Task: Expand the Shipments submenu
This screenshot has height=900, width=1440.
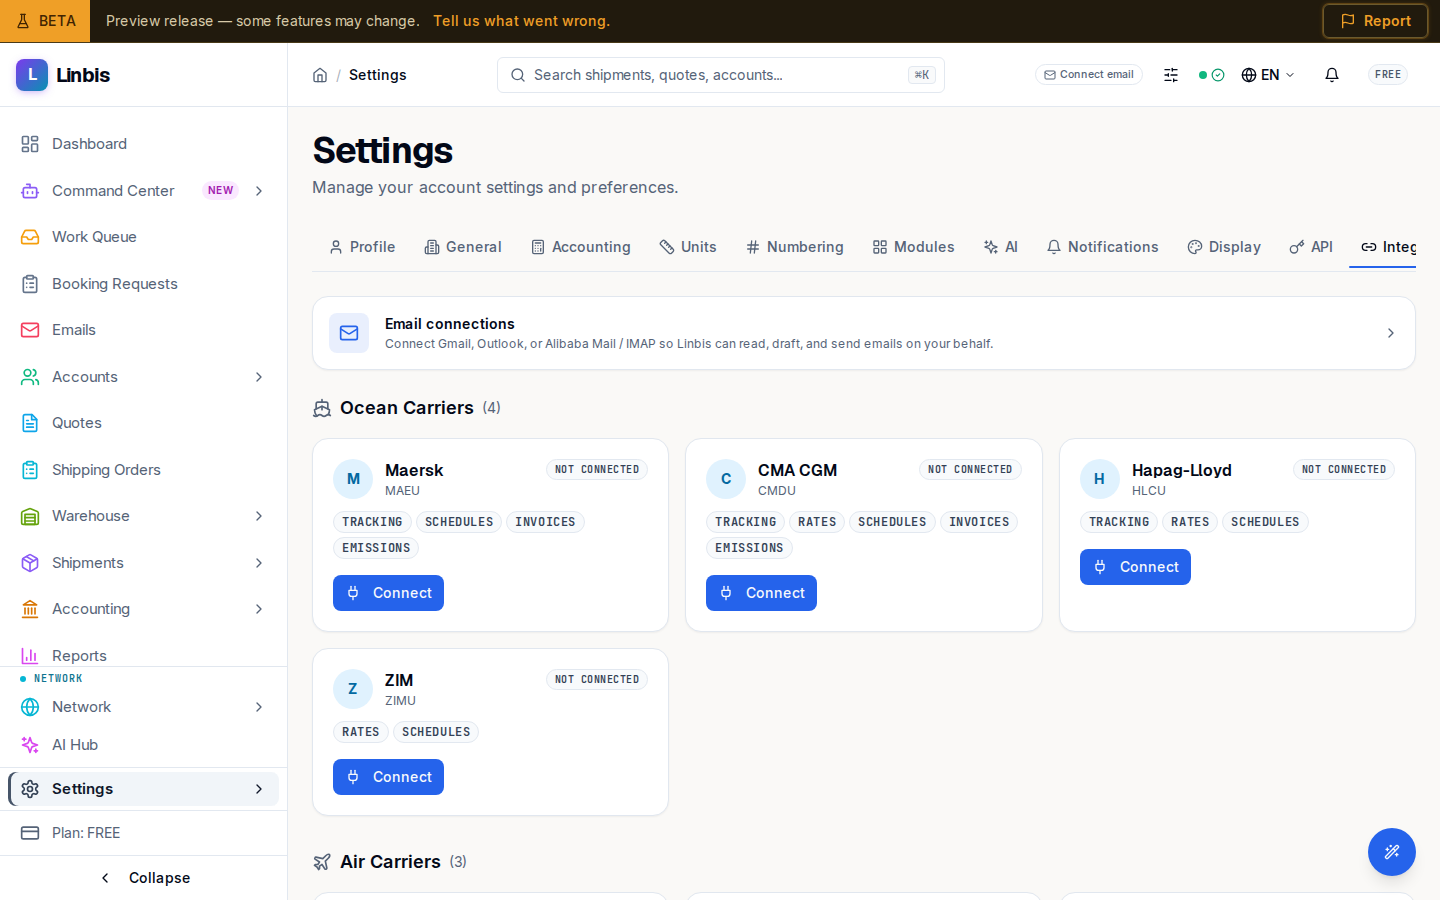Action: pyautogui.click(x=259, y=563)
